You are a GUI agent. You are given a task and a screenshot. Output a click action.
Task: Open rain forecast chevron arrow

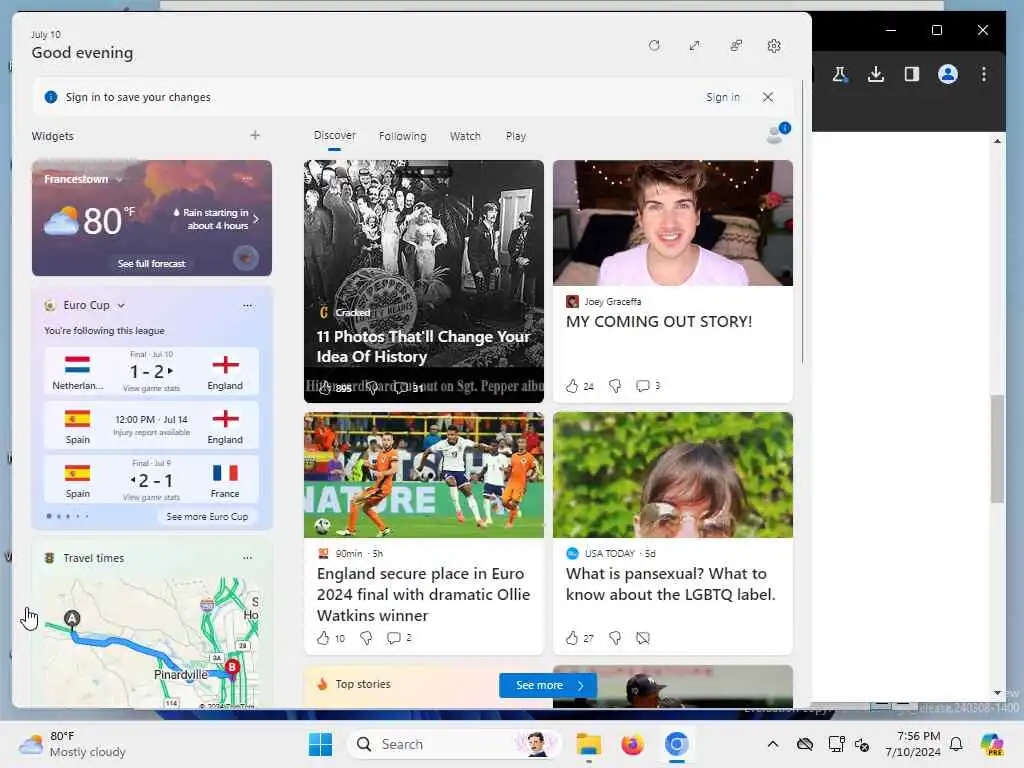point(256,219)
